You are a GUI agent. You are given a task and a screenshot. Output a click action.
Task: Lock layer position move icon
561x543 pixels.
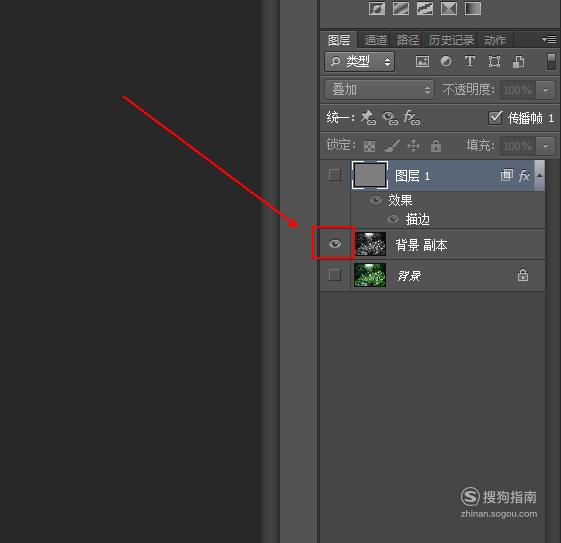(x=413, y=146)
